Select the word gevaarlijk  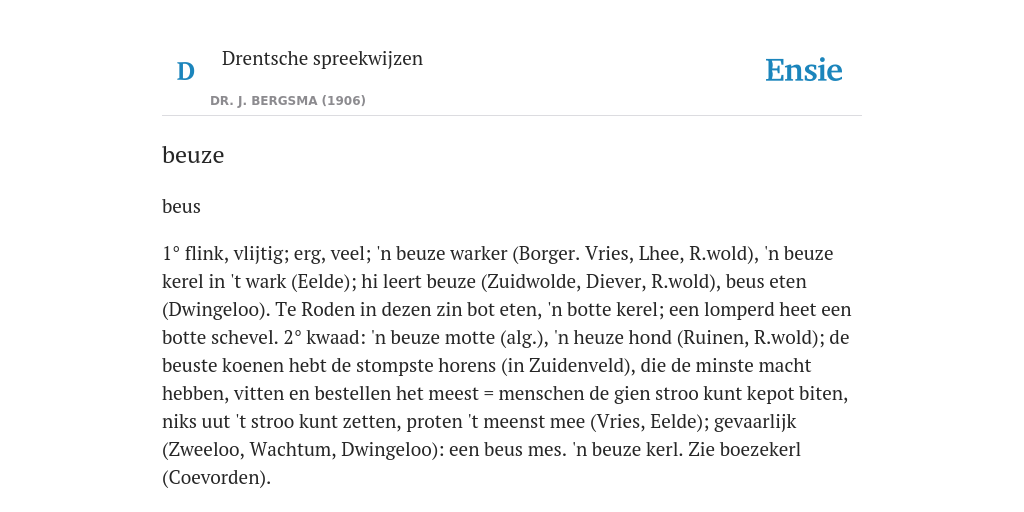tap(755, 422)
